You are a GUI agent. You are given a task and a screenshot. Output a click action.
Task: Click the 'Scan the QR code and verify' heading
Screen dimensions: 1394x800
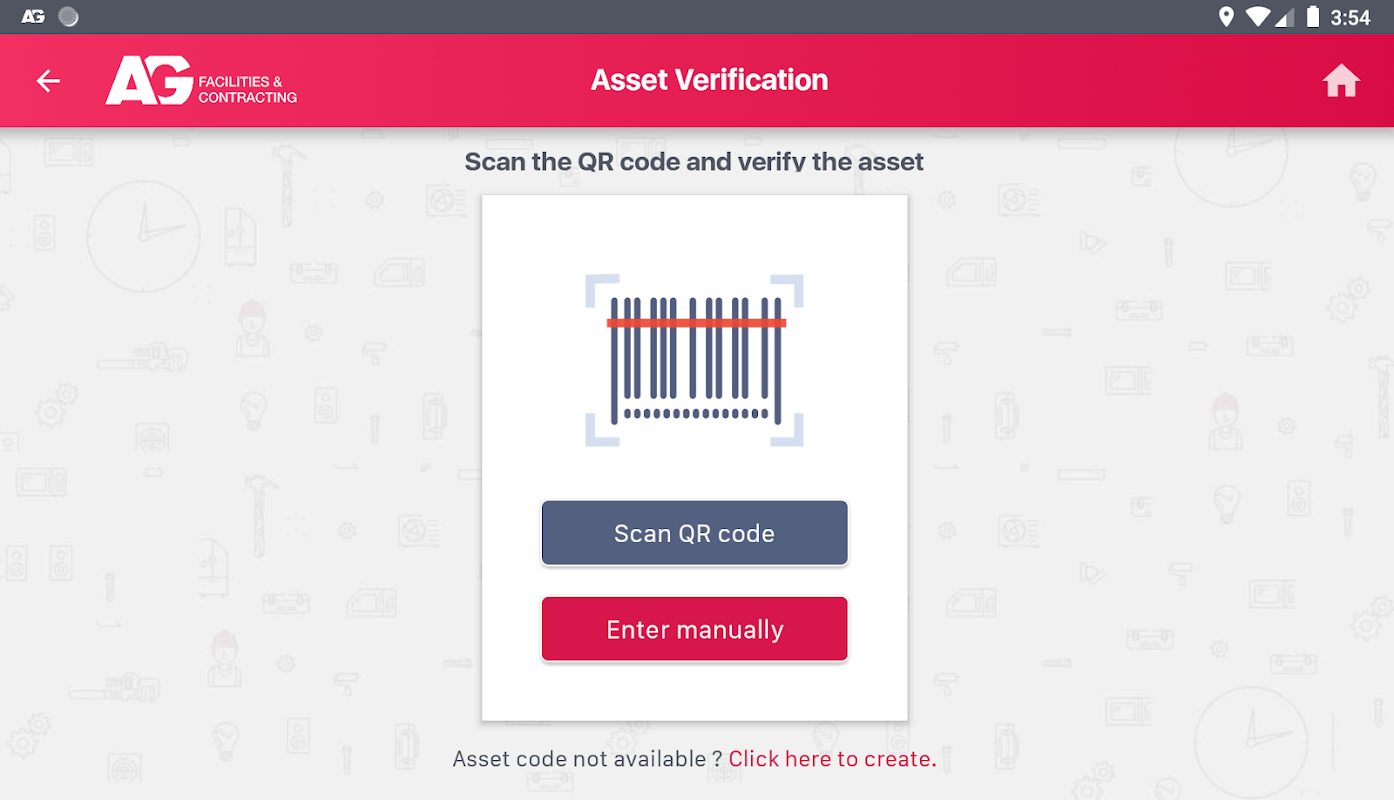[694, 161]
